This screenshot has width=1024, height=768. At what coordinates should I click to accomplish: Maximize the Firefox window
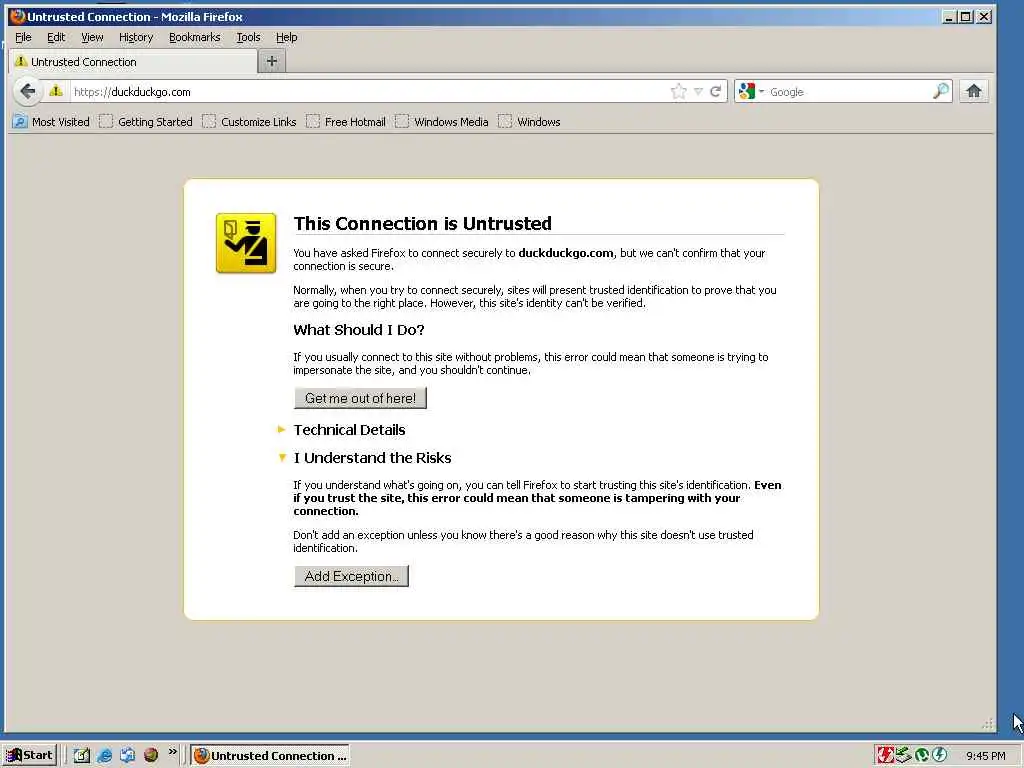point(966,17)
